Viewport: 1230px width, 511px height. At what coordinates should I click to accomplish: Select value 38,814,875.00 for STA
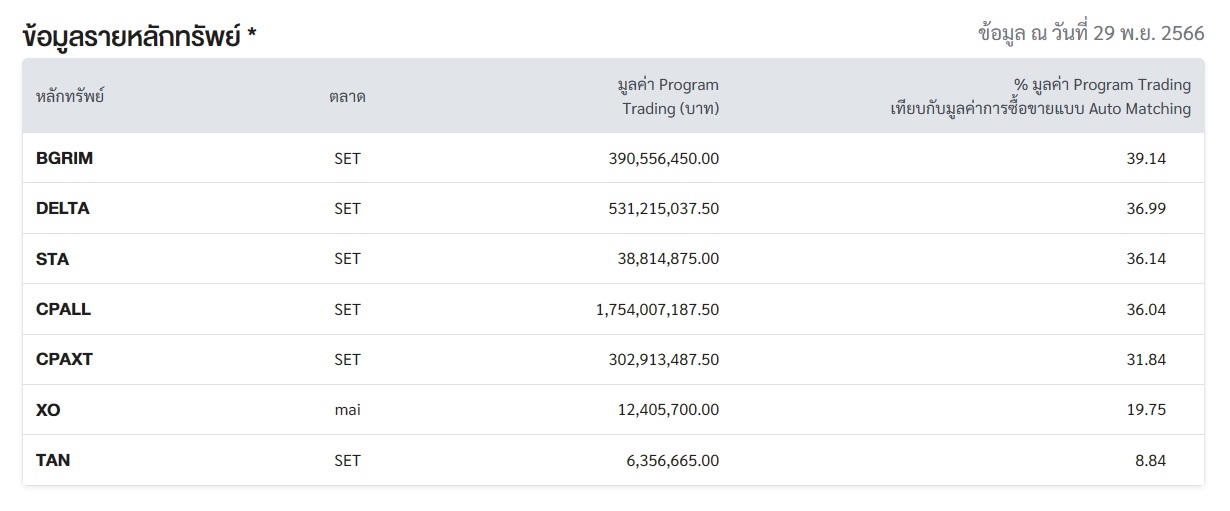(668, 259)
